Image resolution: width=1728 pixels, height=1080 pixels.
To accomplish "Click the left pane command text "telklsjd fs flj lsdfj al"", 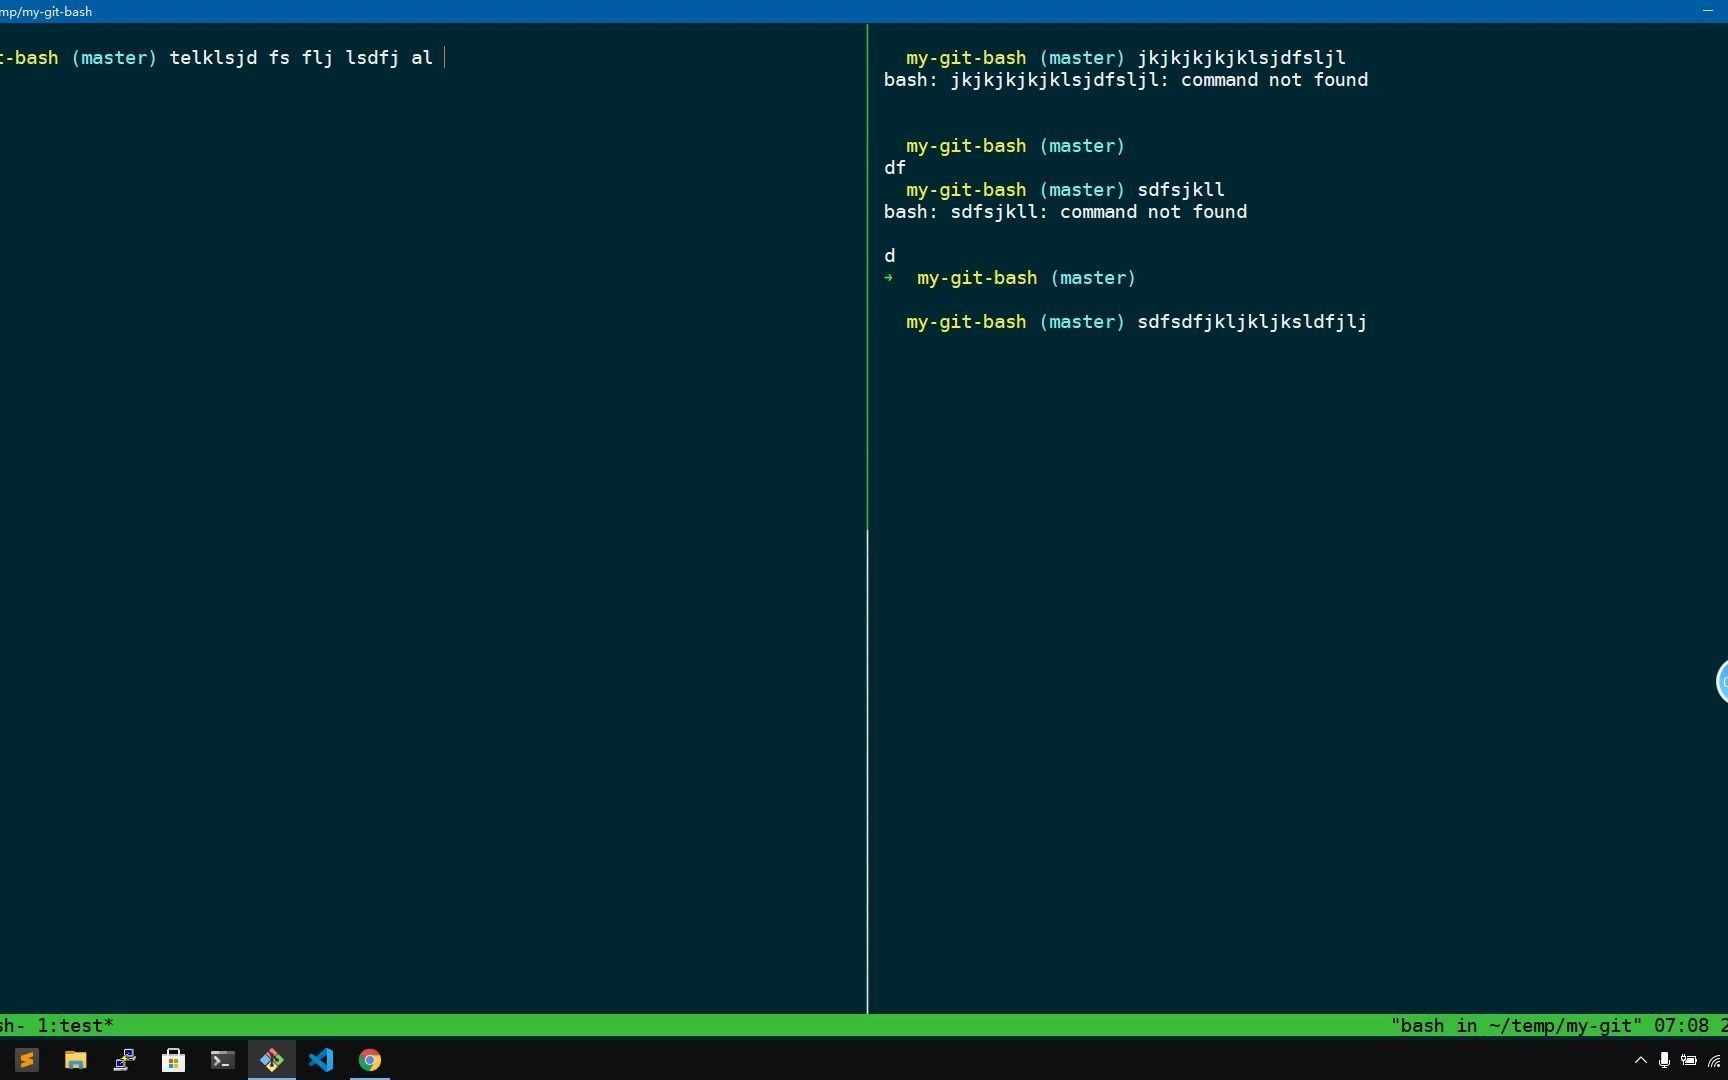I will [301, 58].
